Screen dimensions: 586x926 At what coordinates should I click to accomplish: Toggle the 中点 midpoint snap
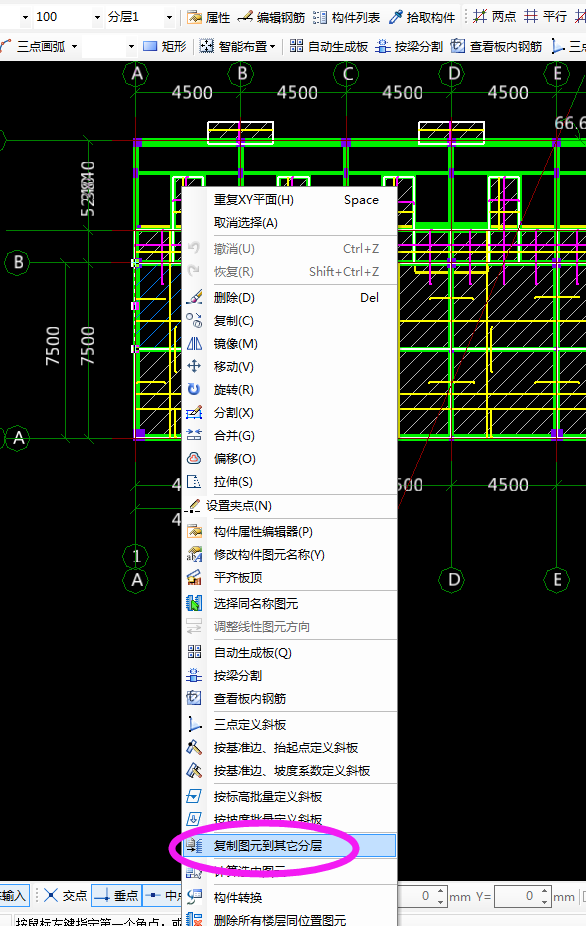click(163, 896)
